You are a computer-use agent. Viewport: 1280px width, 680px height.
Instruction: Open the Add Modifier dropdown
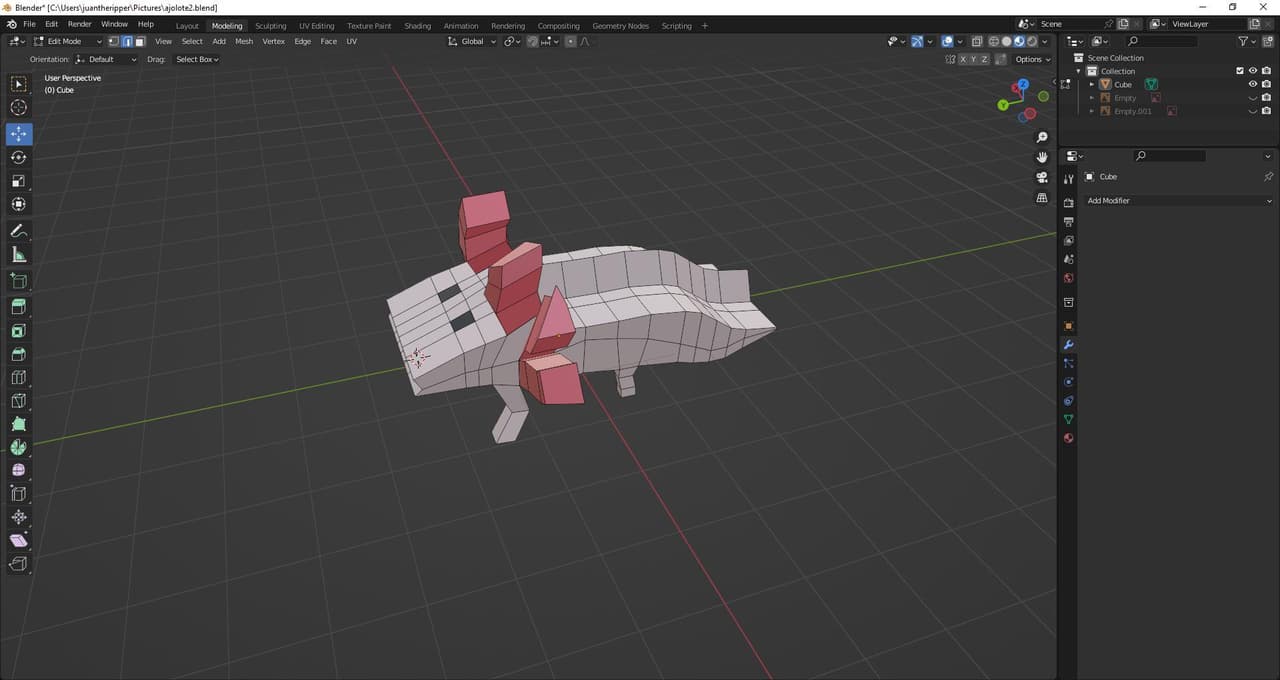(x=1179, y=200)
